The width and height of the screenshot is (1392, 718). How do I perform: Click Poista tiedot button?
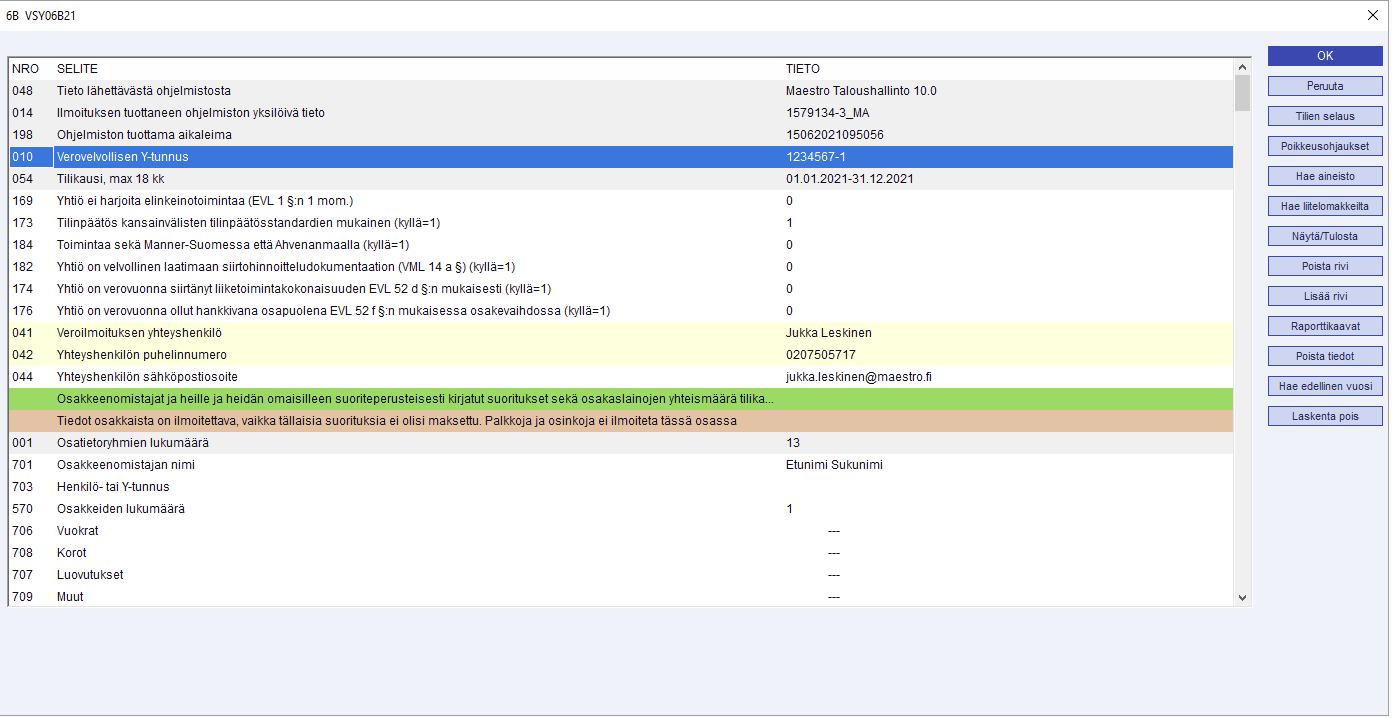pos(1324,356)
